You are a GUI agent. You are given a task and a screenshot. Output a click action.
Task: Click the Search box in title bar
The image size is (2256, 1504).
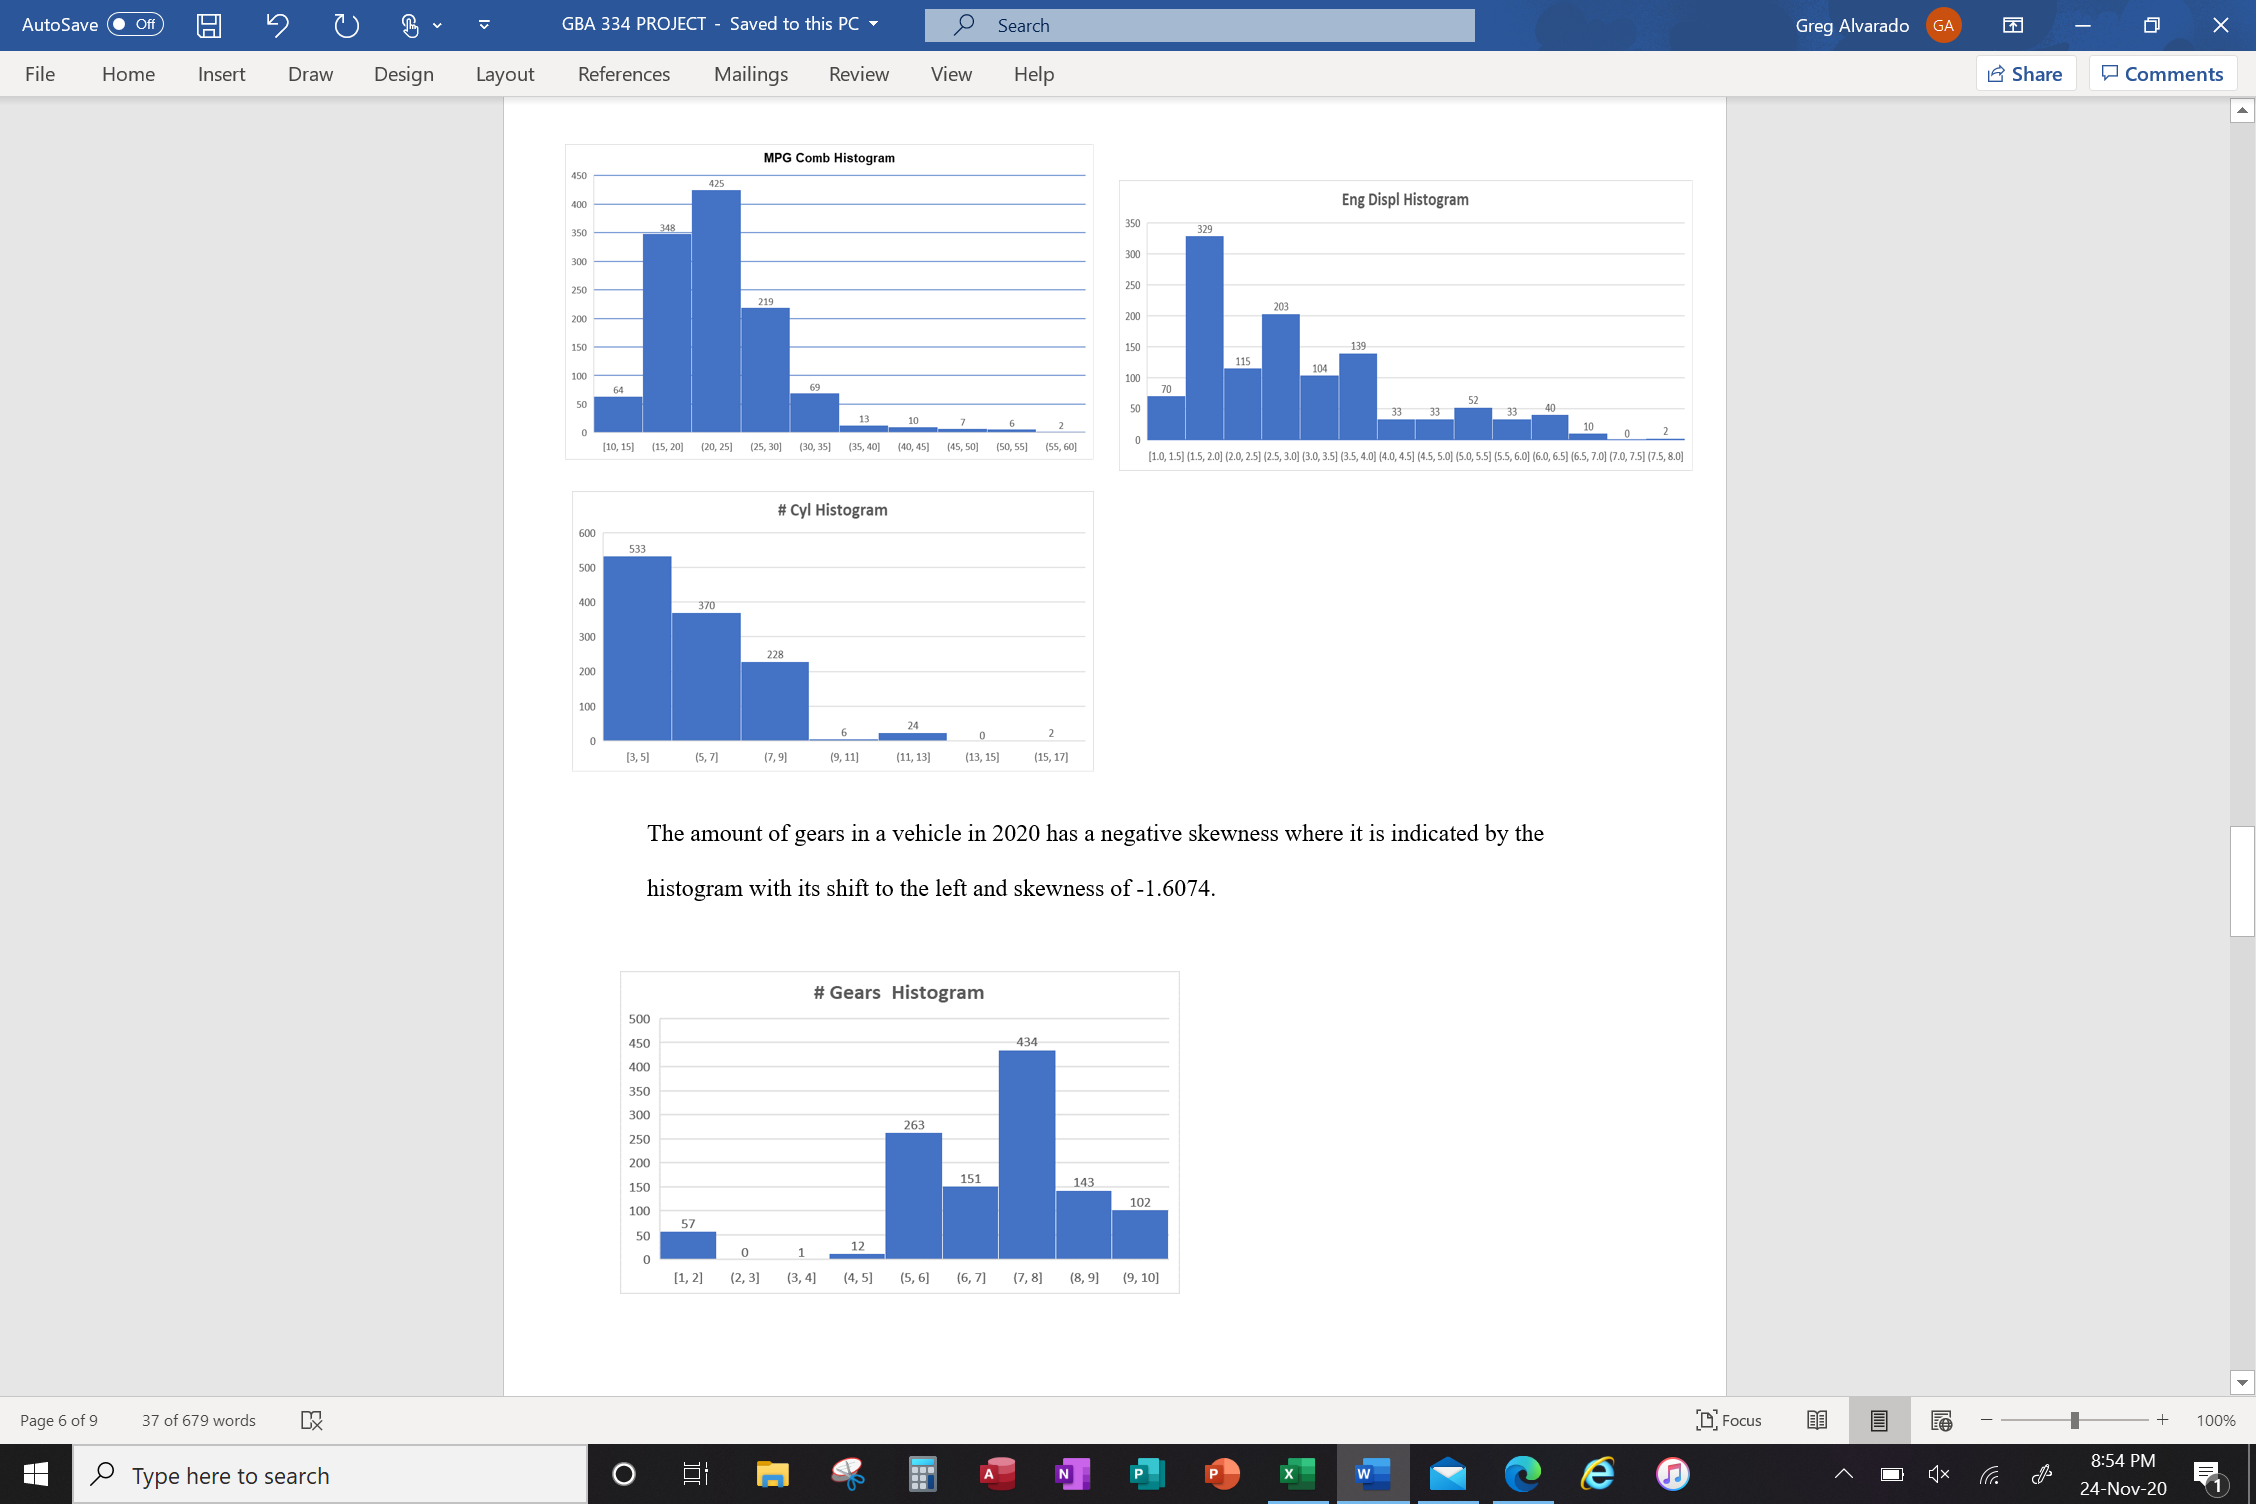(x=1199, y=25)
